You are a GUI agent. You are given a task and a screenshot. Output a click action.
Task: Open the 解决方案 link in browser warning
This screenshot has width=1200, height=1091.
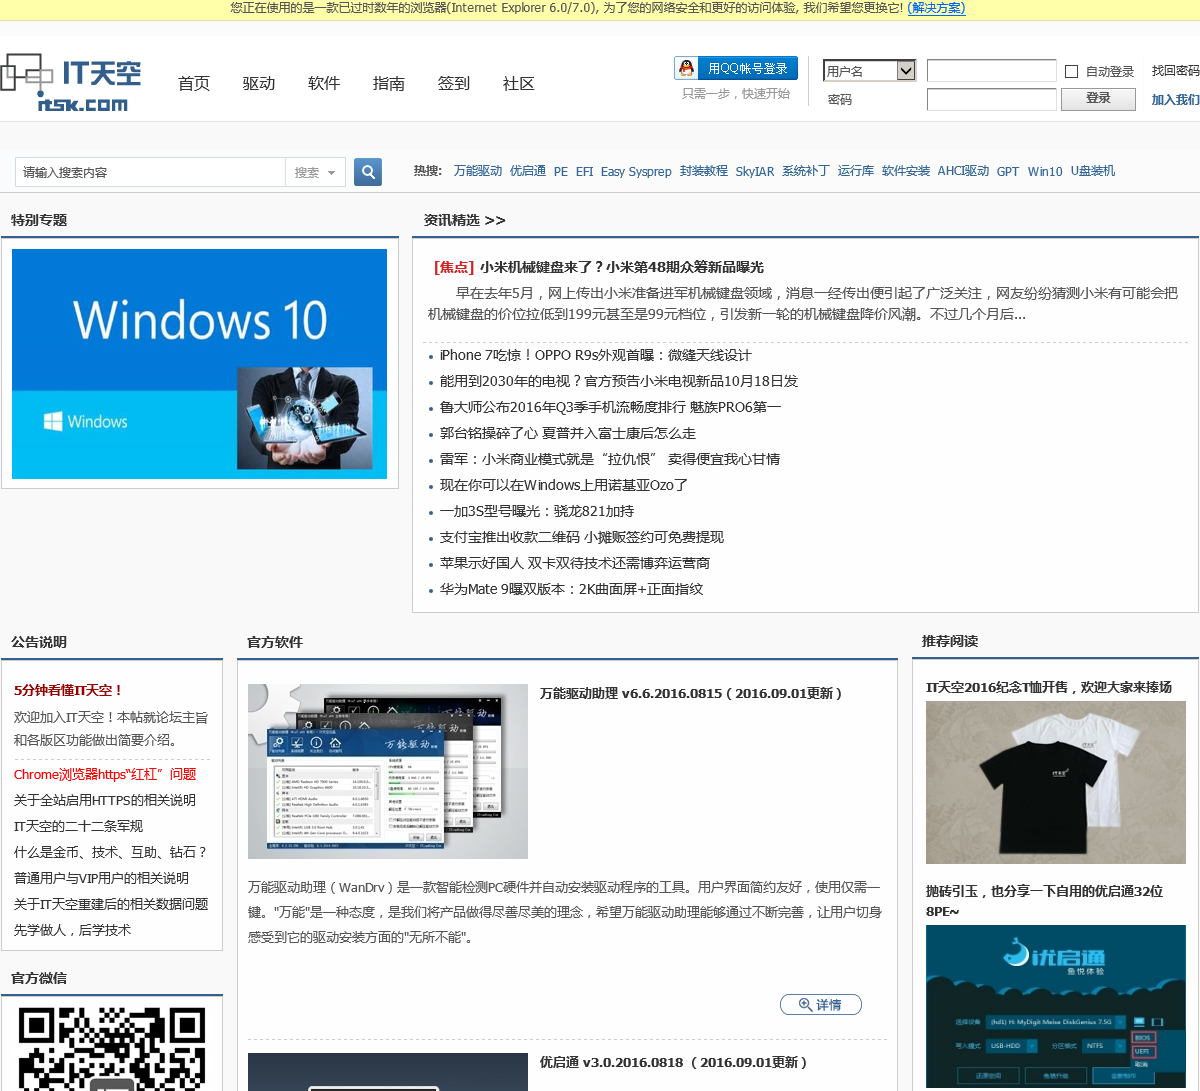tap(937, 8)
